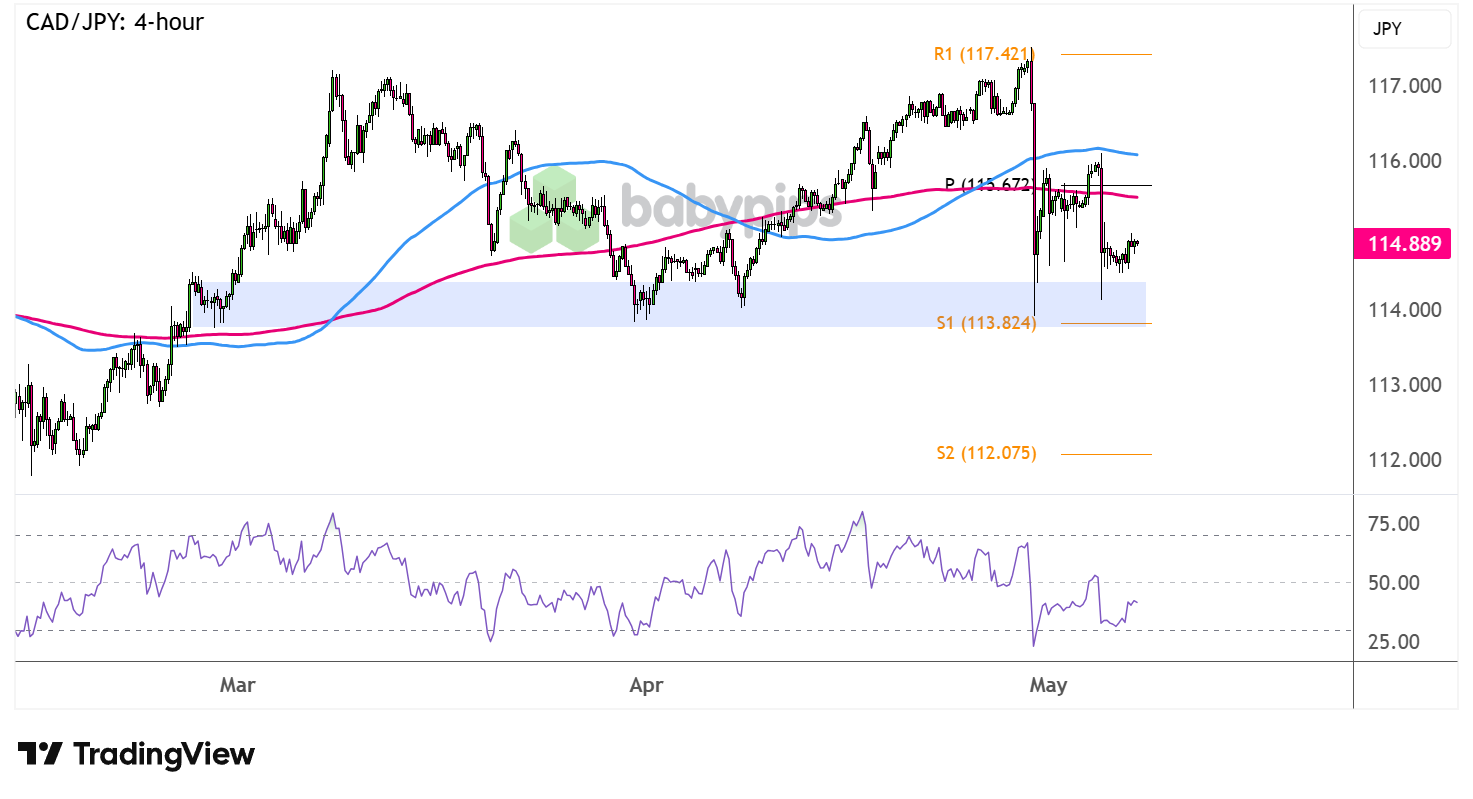
Task: Click the CAD/JPY: 4-hour chart title
Action: (x=114, y=22)
